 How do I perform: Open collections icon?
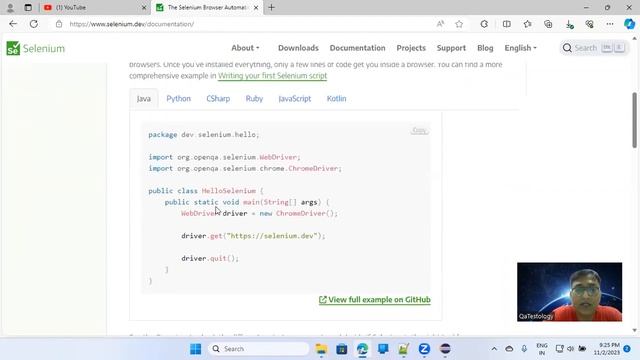click(548, 24)
